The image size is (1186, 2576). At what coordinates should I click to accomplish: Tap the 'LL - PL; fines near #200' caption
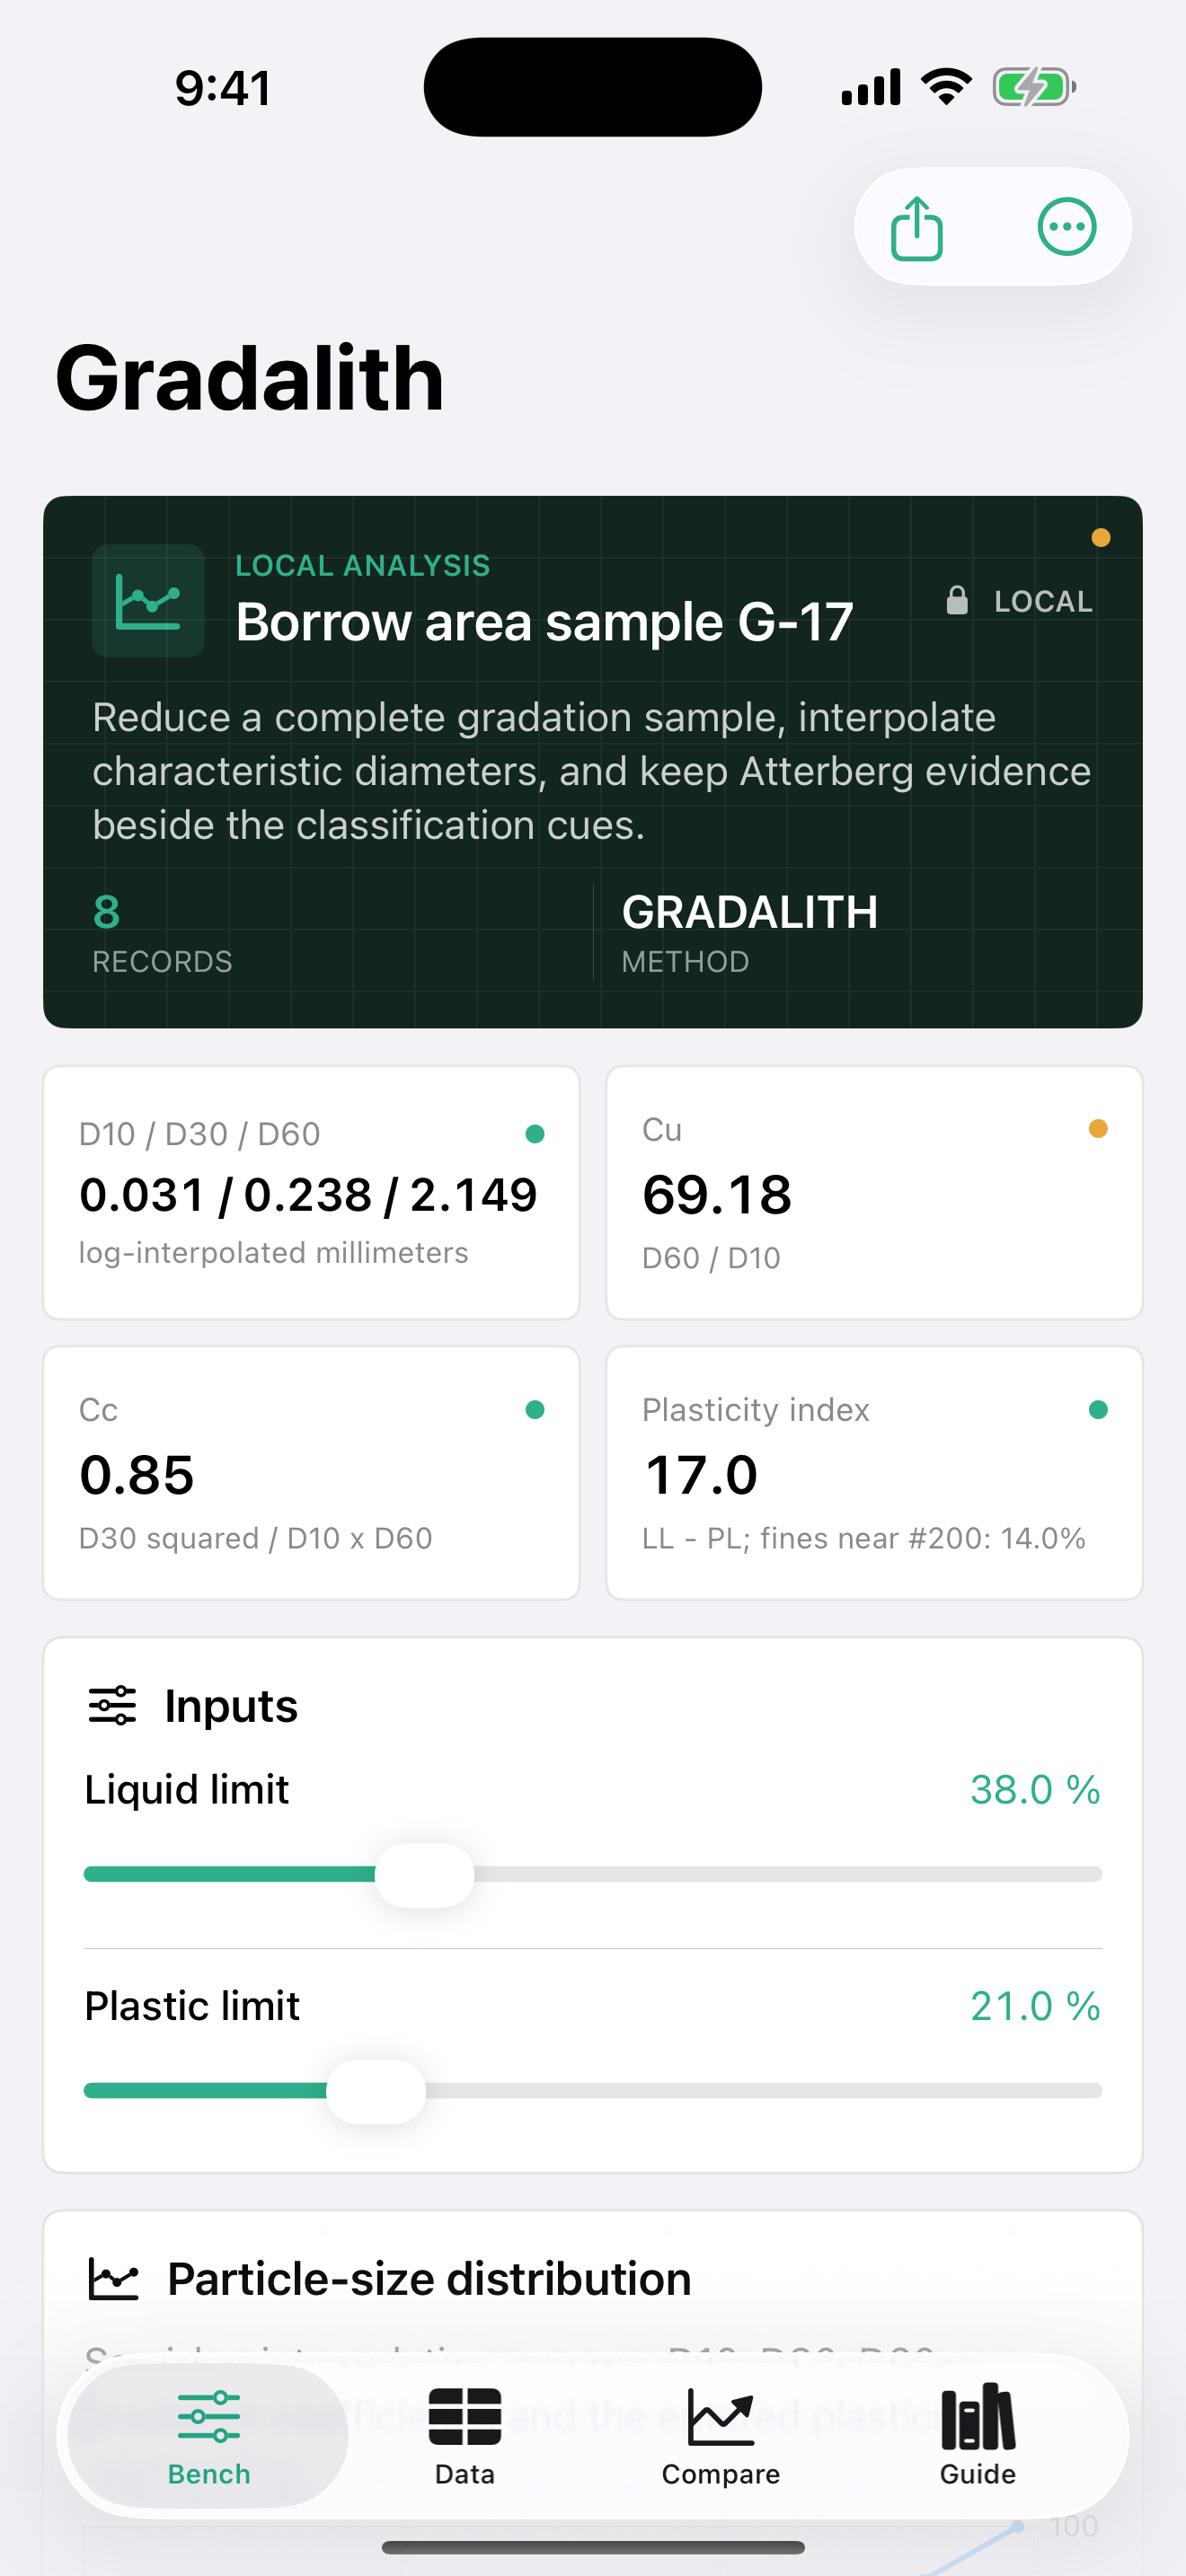(x=863, y=1538)
